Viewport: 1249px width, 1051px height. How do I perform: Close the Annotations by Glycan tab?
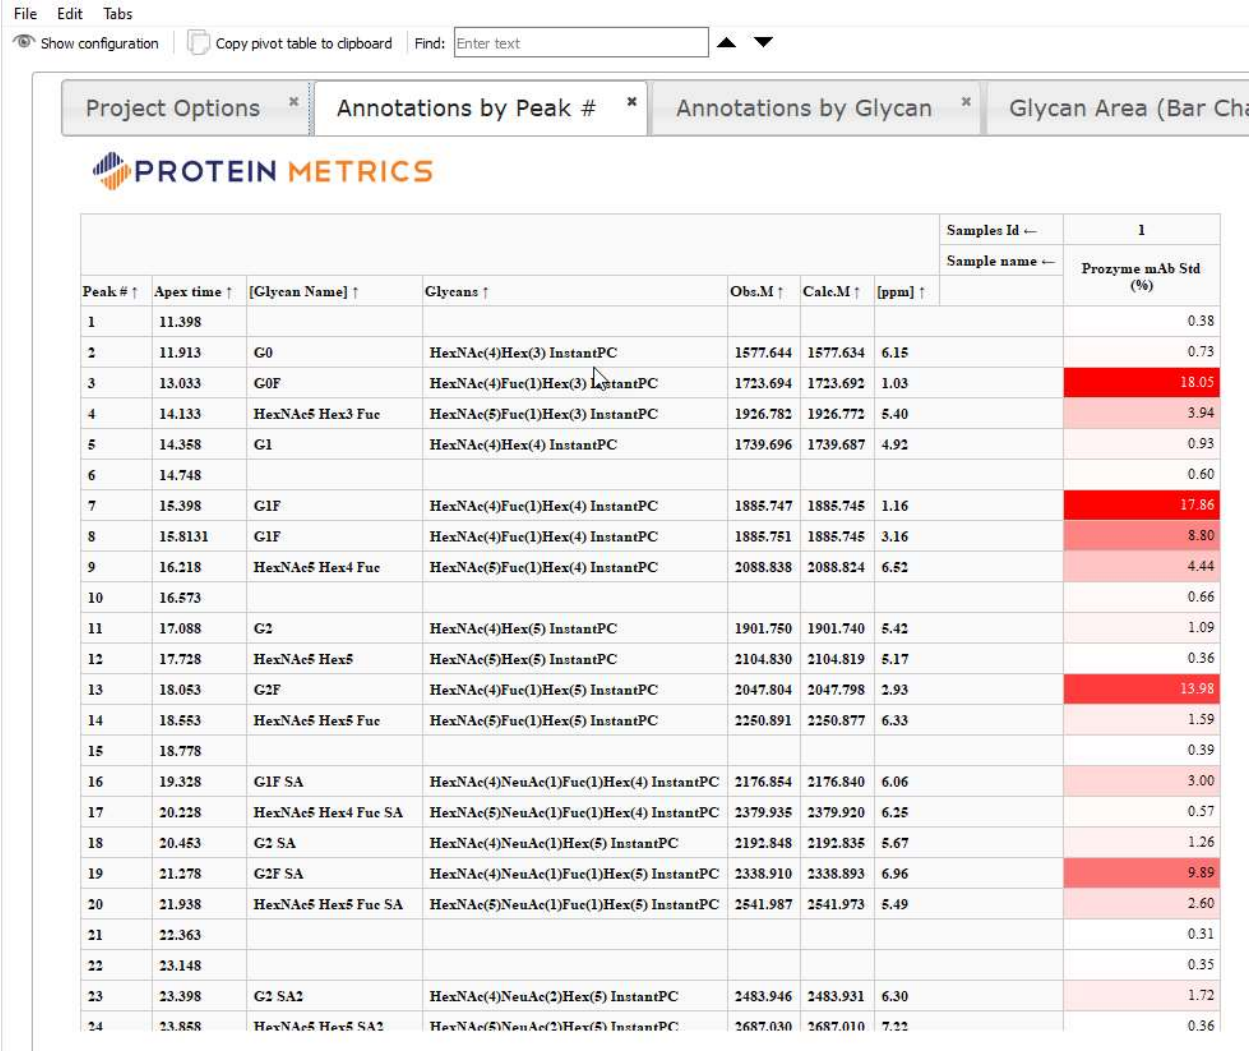click(x=966, y=101)
